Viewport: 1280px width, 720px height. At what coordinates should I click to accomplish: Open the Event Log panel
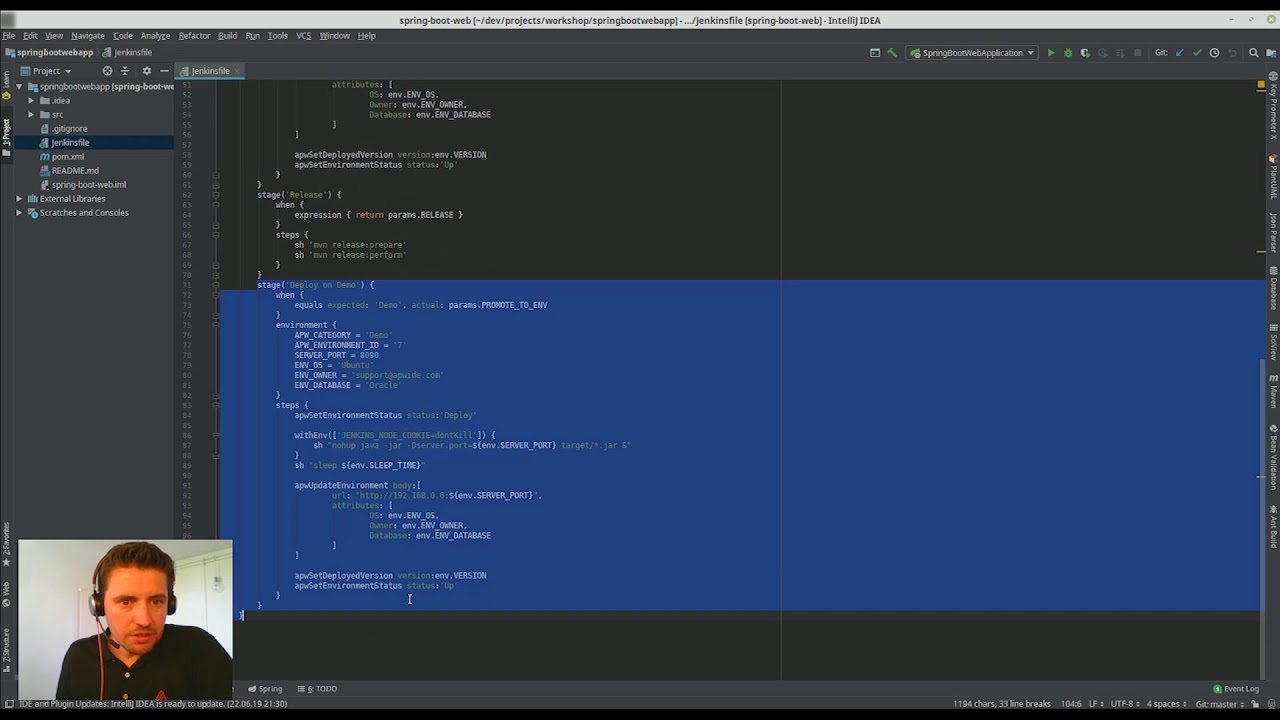click(x=1236, y=689)
